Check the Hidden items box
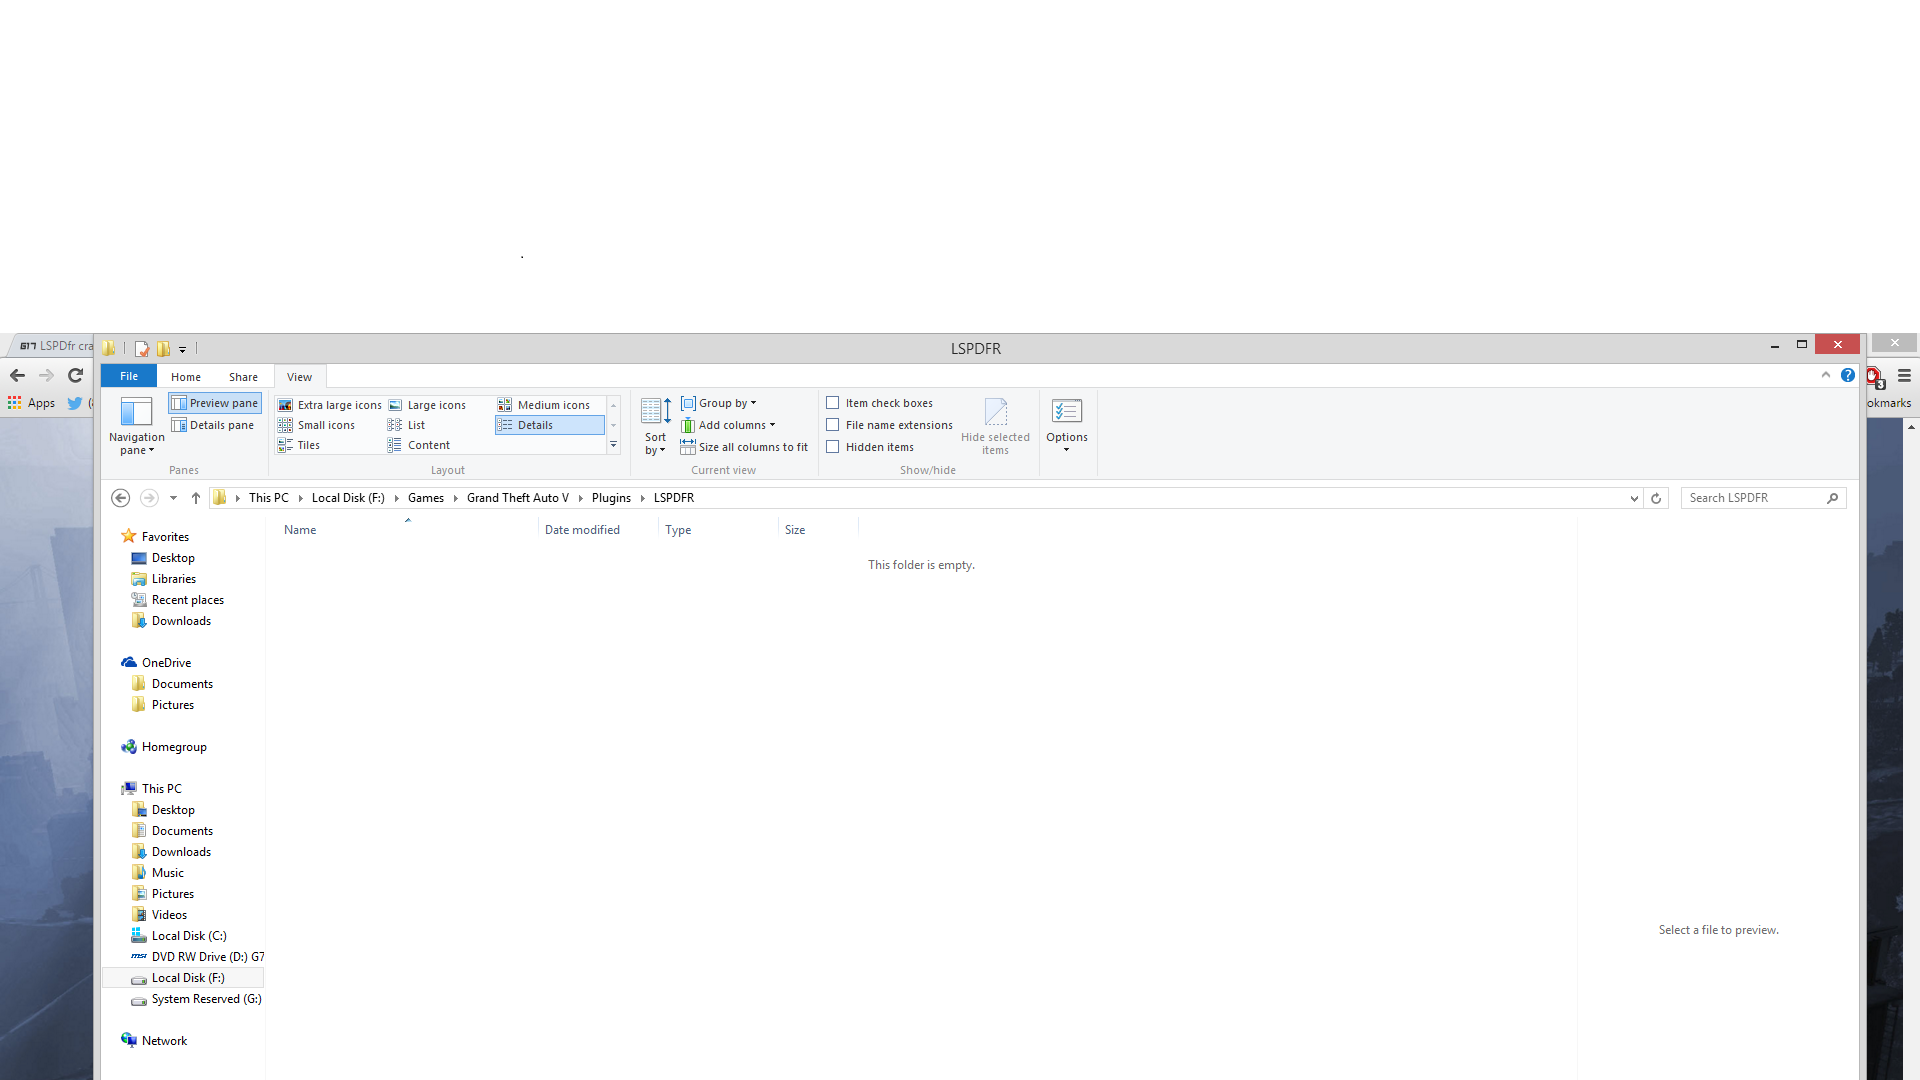1920x1080 pixels. point(832,447)
